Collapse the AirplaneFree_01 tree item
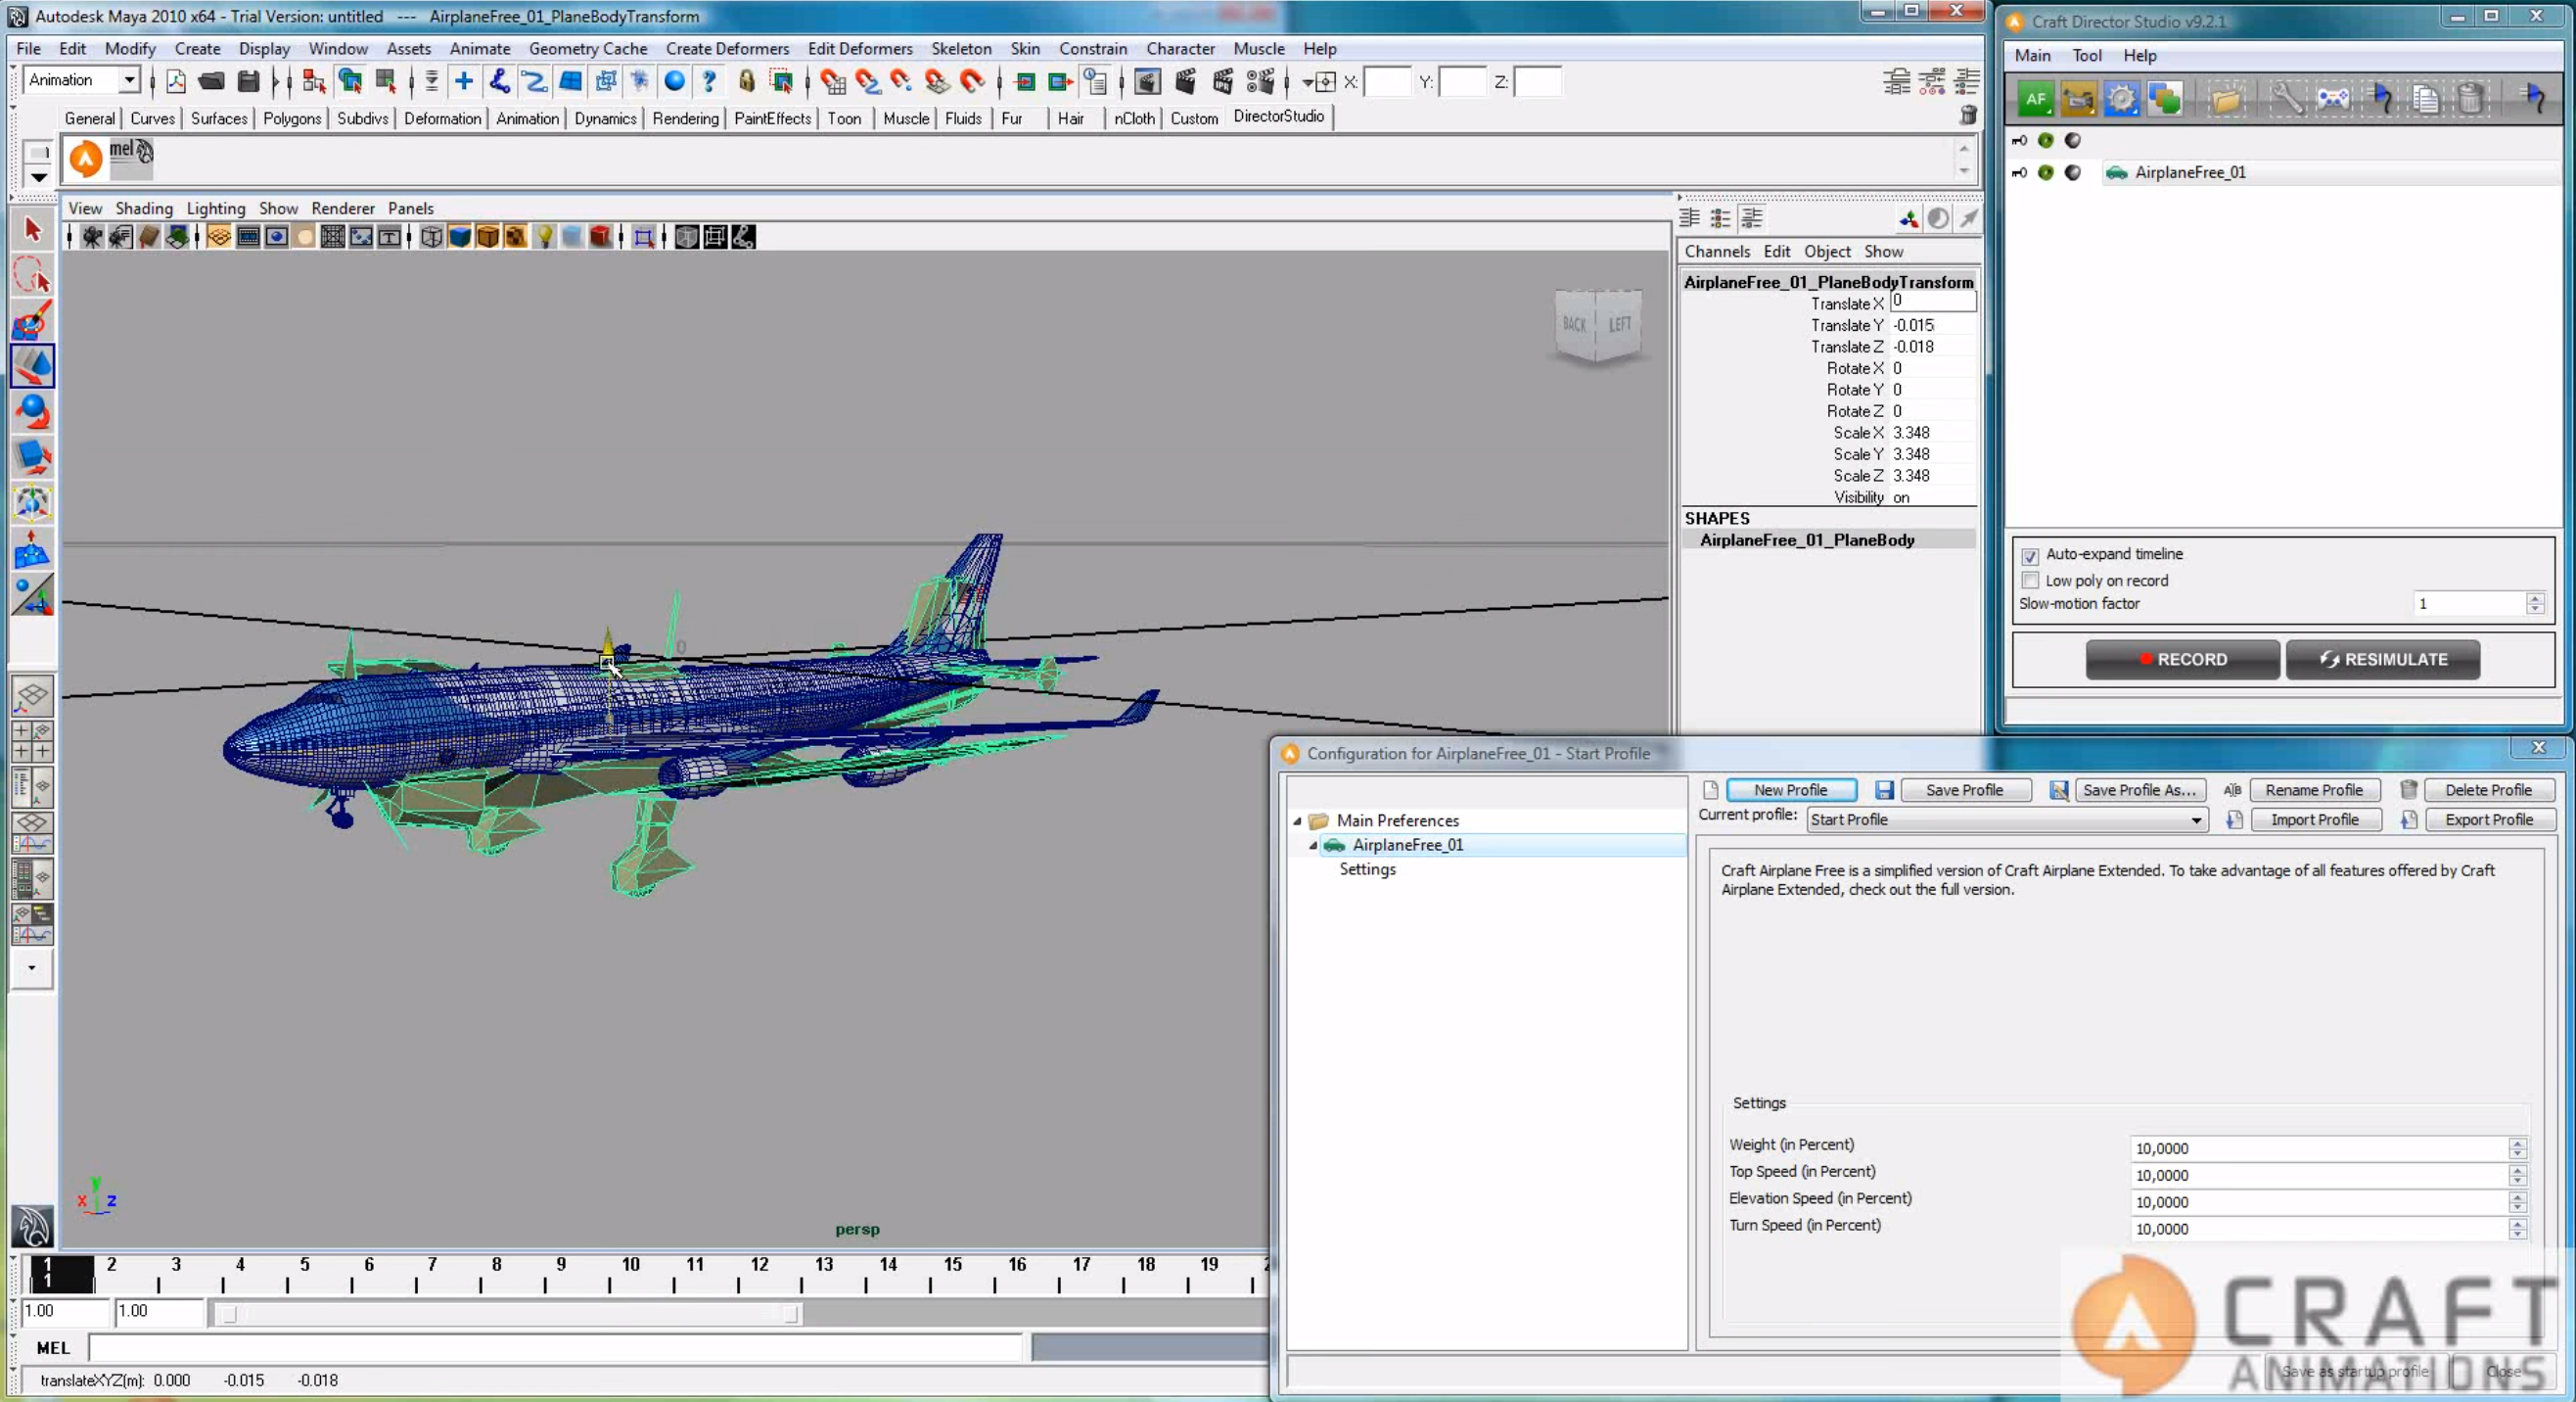 pyautogui.click(x=1314, y=845)
